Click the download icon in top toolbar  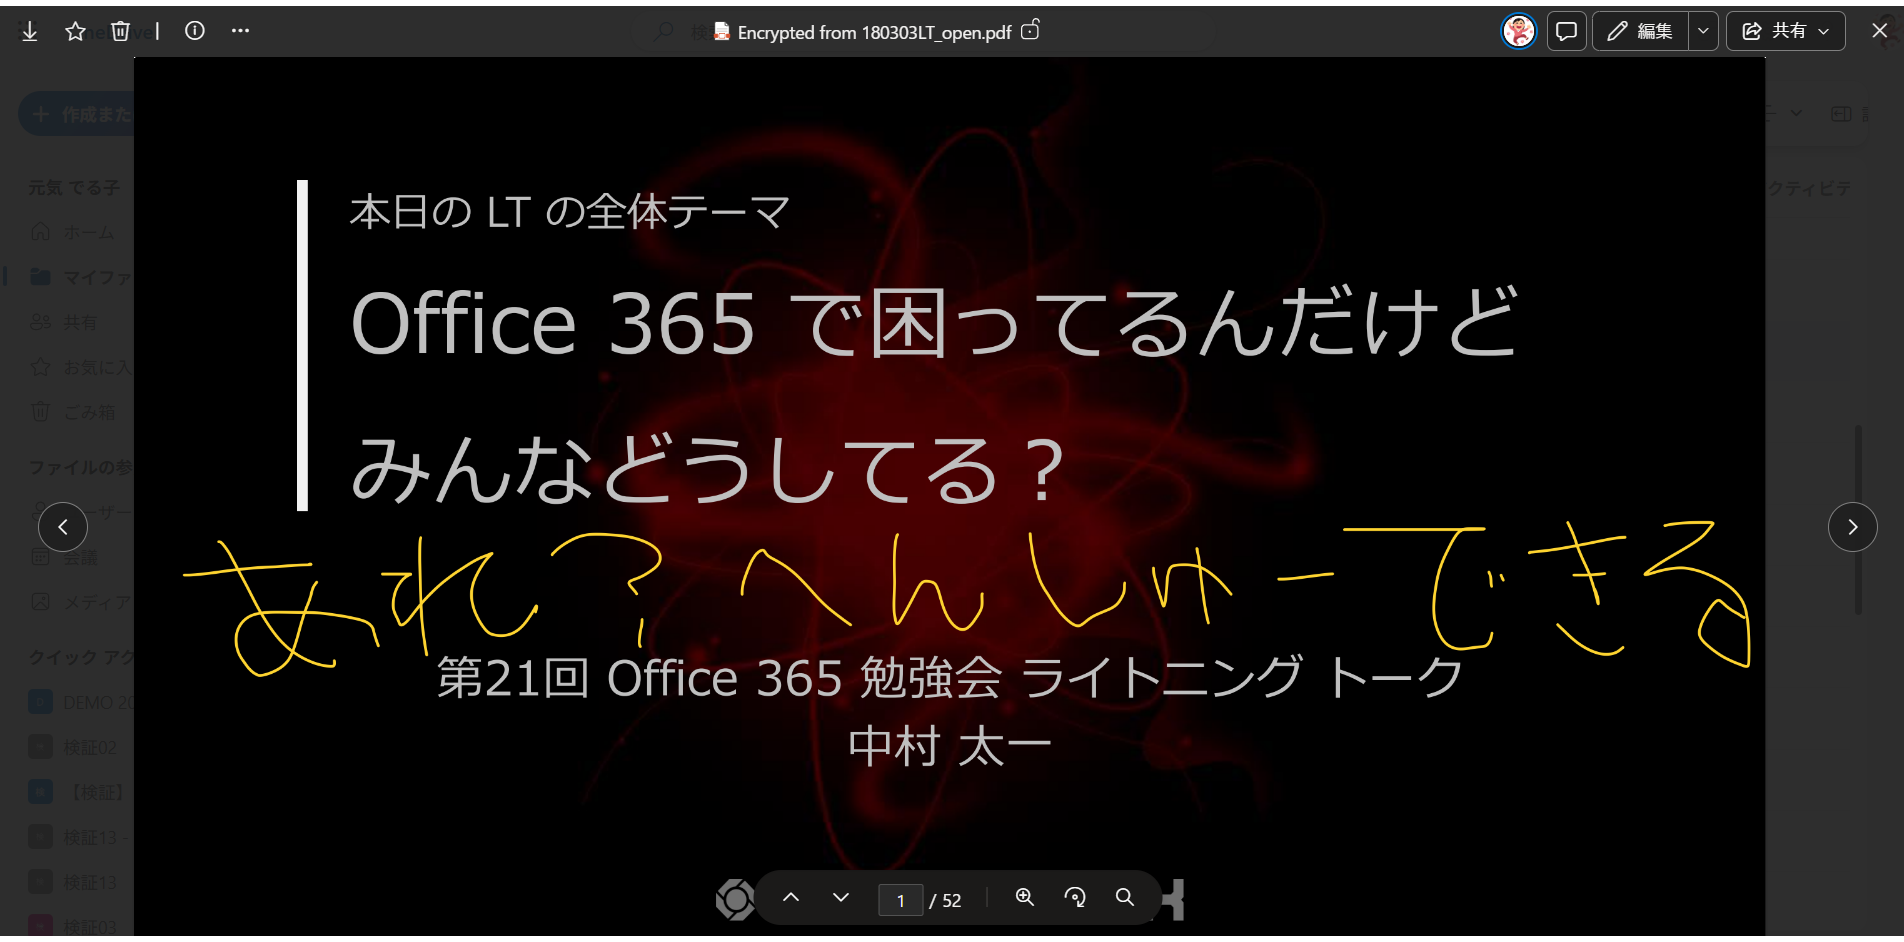[x=30, y=31]
